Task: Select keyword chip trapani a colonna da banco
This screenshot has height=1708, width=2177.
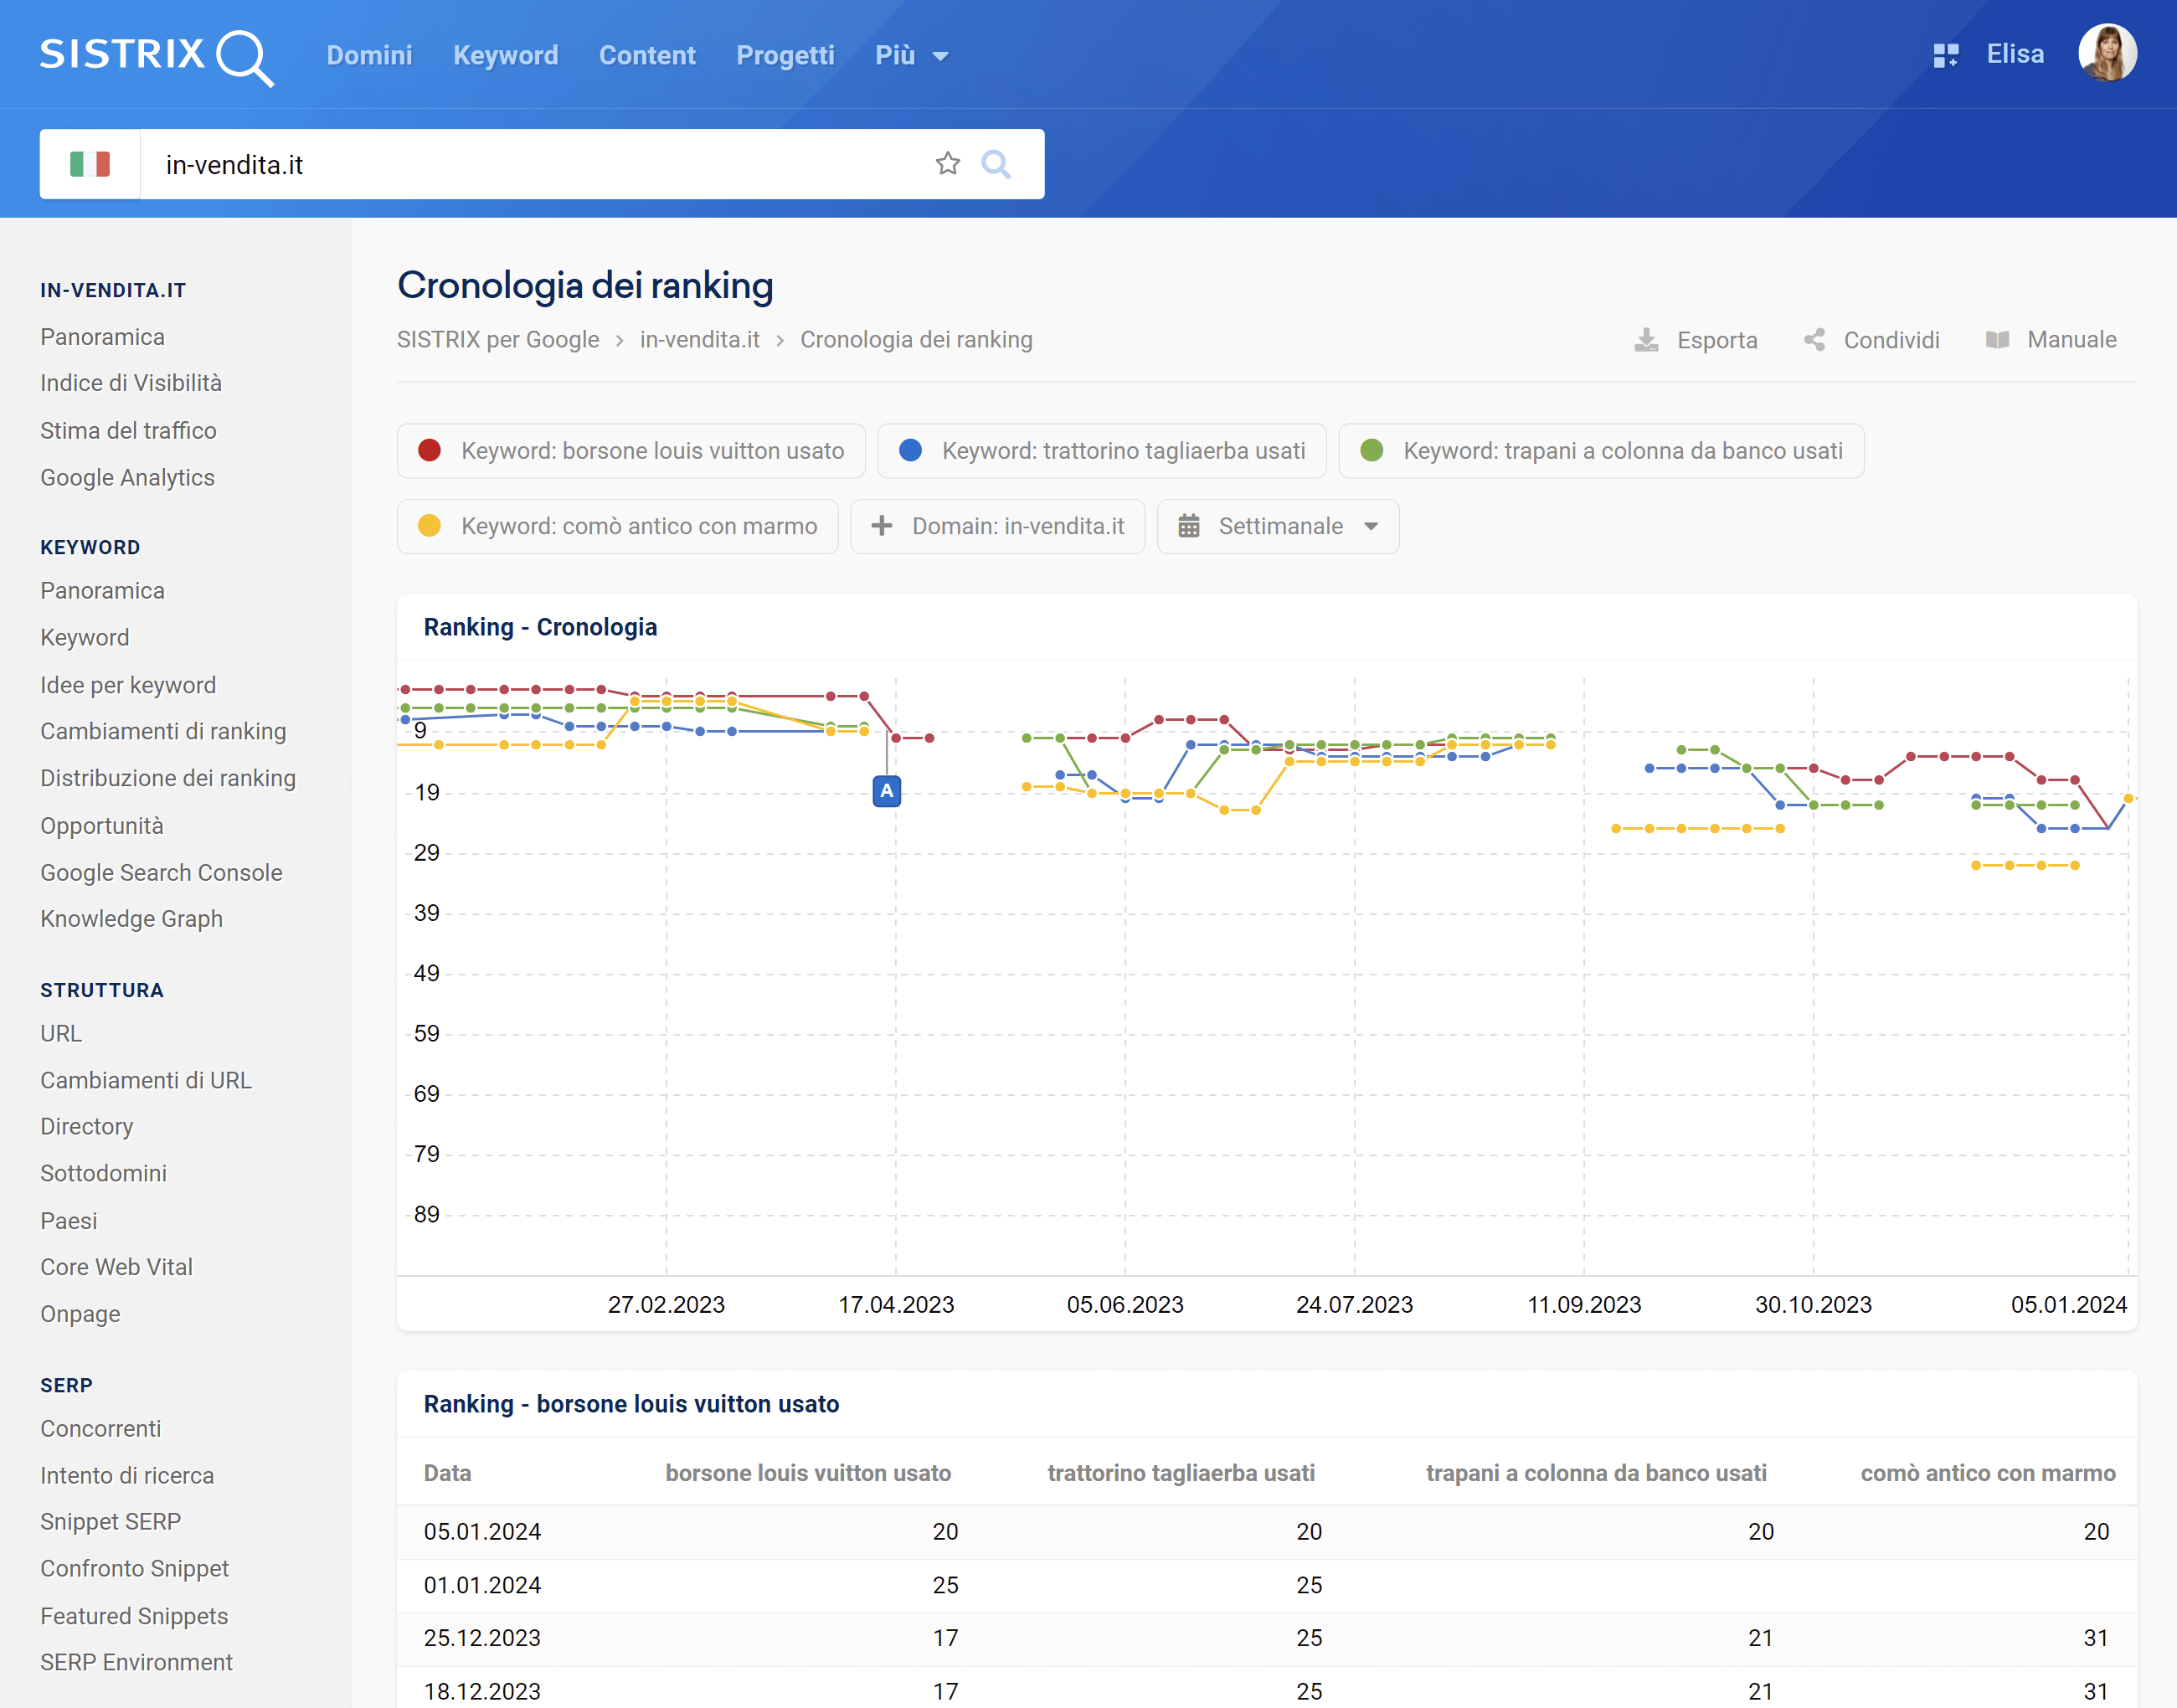Action: [1601, 451]
